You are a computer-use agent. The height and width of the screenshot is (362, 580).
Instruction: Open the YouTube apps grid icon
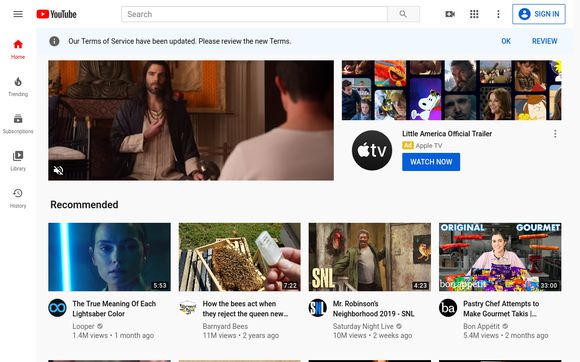474,14
